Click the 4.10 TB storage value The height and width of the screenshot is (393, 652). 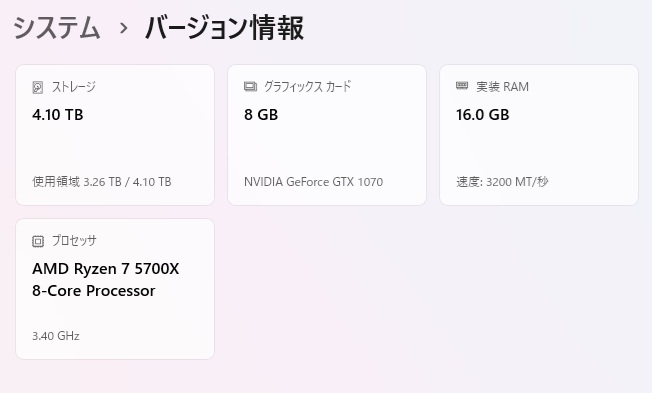(58, 115)
